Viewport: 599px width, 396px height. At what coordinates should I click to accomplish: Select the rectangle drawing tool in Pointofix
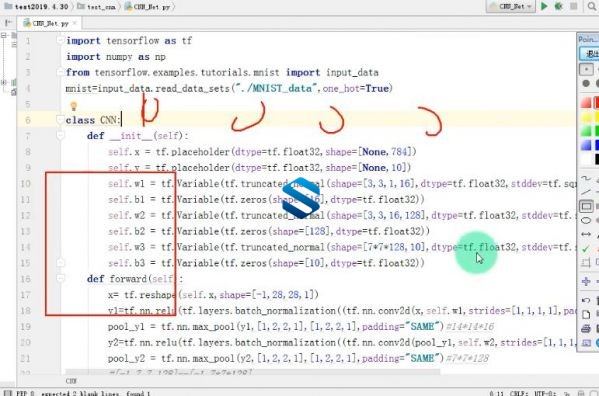pos(586,207)
